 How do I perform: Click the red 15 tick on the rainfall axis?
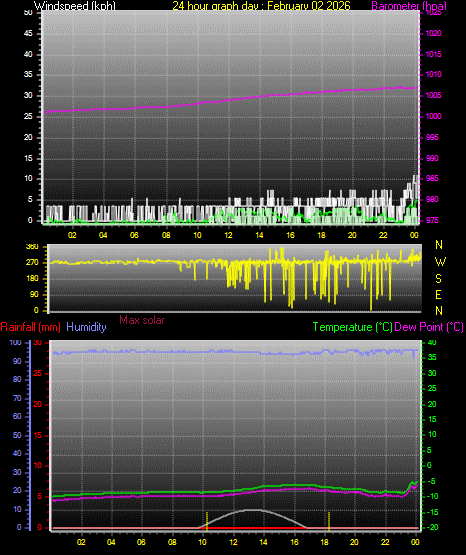[38, 435]
